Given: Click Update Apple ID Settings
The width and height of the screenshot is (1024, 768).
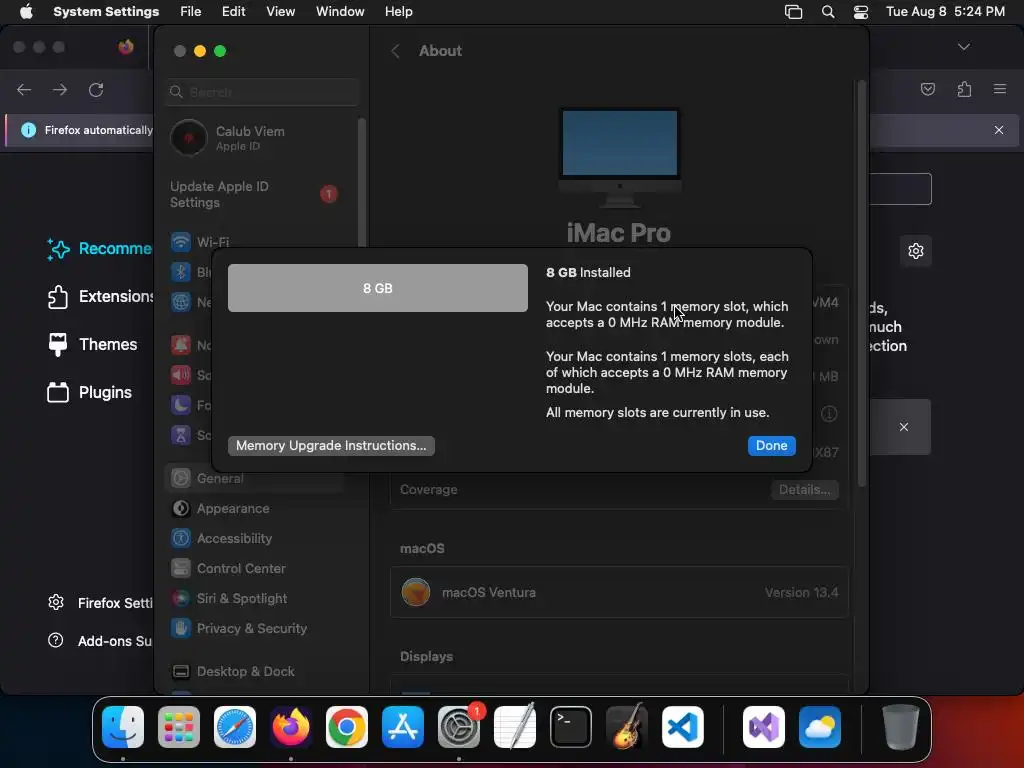Looking at the screenshot, I should (253, 194).
